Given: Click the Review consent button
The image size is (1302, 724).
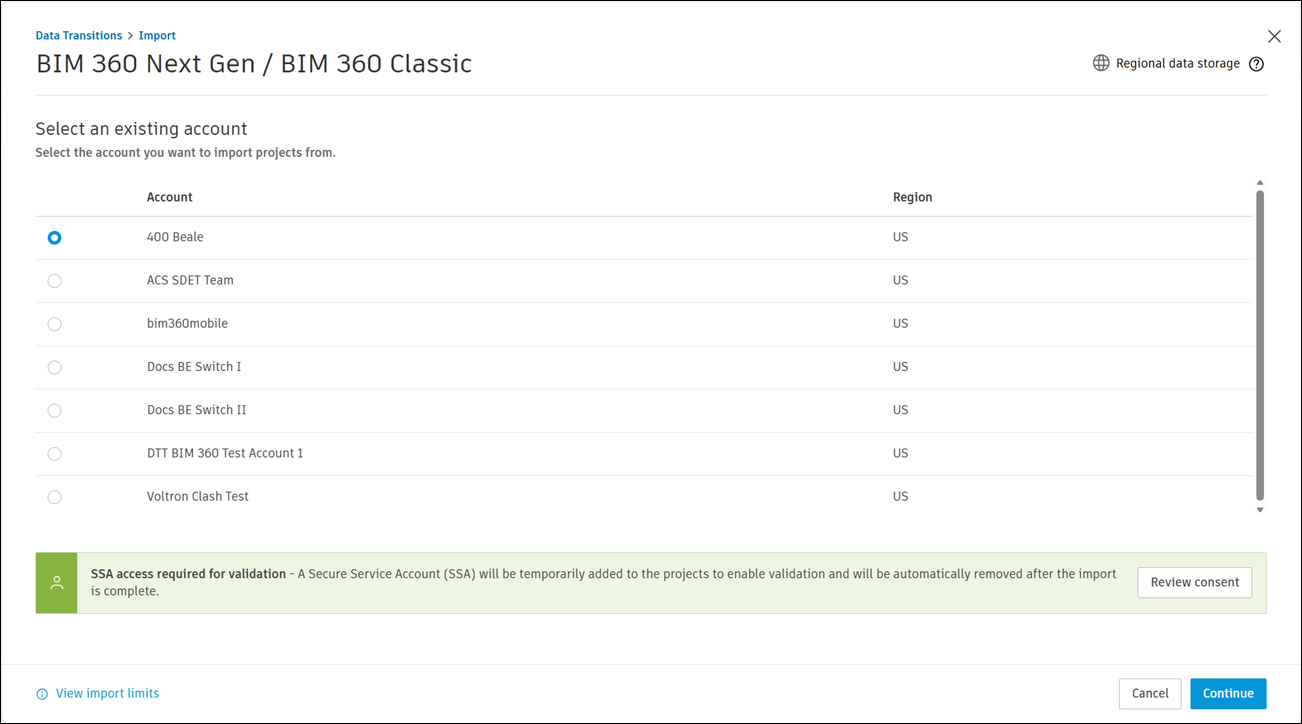Looking at the screenshot, I should [x=1194, y=582].
